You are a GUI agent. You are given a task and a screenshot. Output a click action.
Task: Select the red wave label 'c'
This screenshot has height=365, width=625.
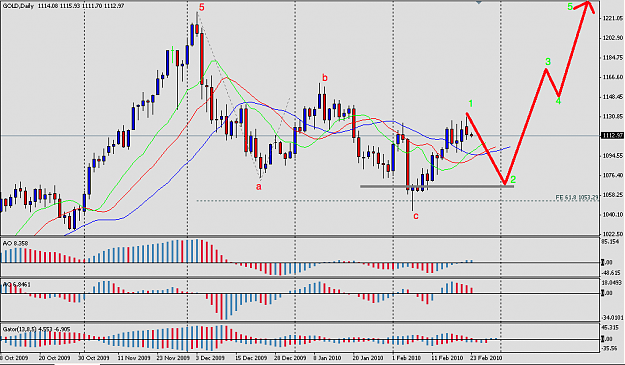[x=416, y=216]
